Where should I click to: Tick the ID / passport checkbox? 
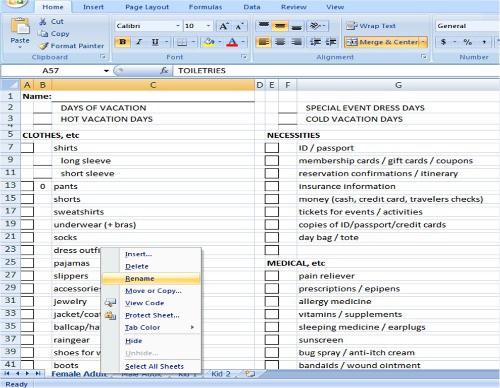click(x=272, y=148)
